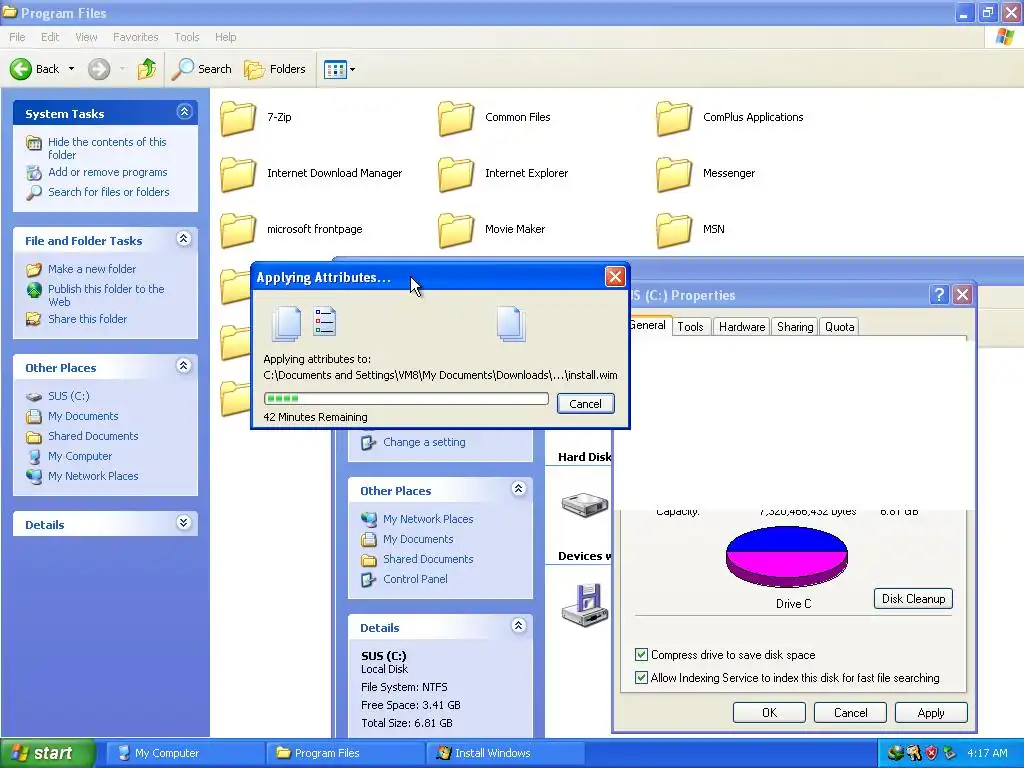The height and width of the screenshot is (768, 1024).
Task: Toggle the Folders pane button
Action: tap(275, 69)
